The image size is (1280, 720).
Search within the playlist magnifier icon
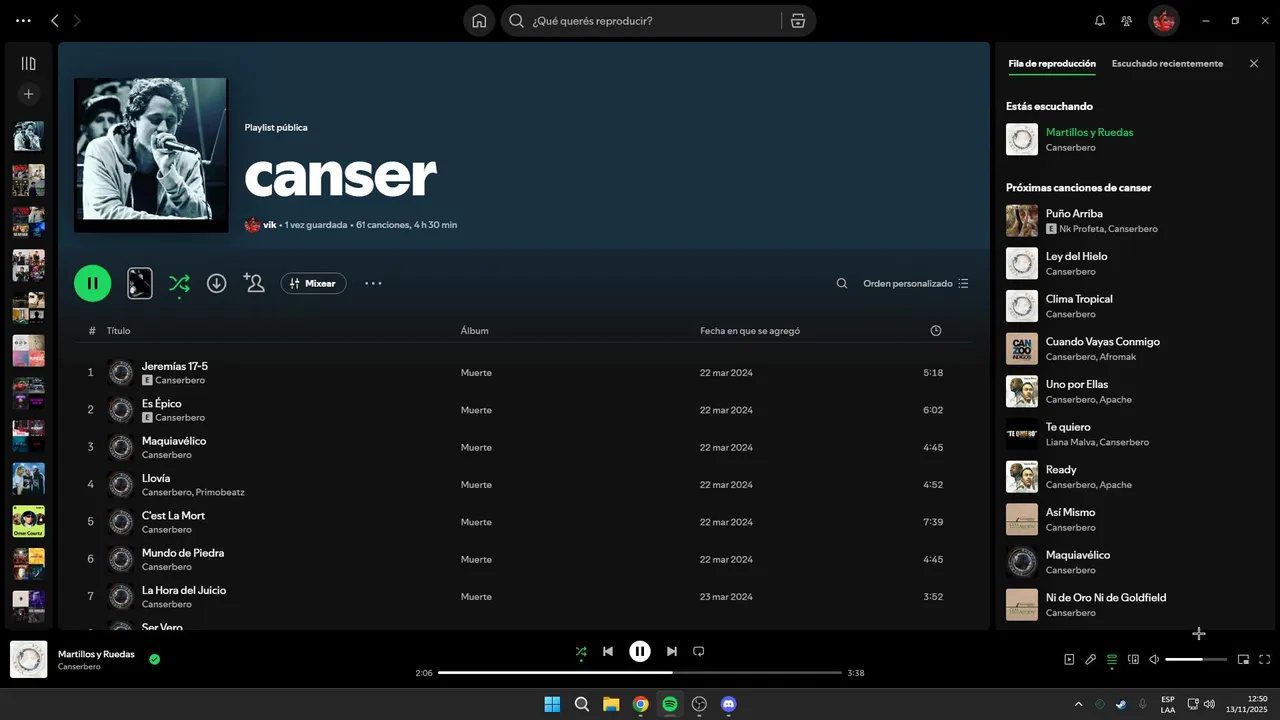click(842, 284)
